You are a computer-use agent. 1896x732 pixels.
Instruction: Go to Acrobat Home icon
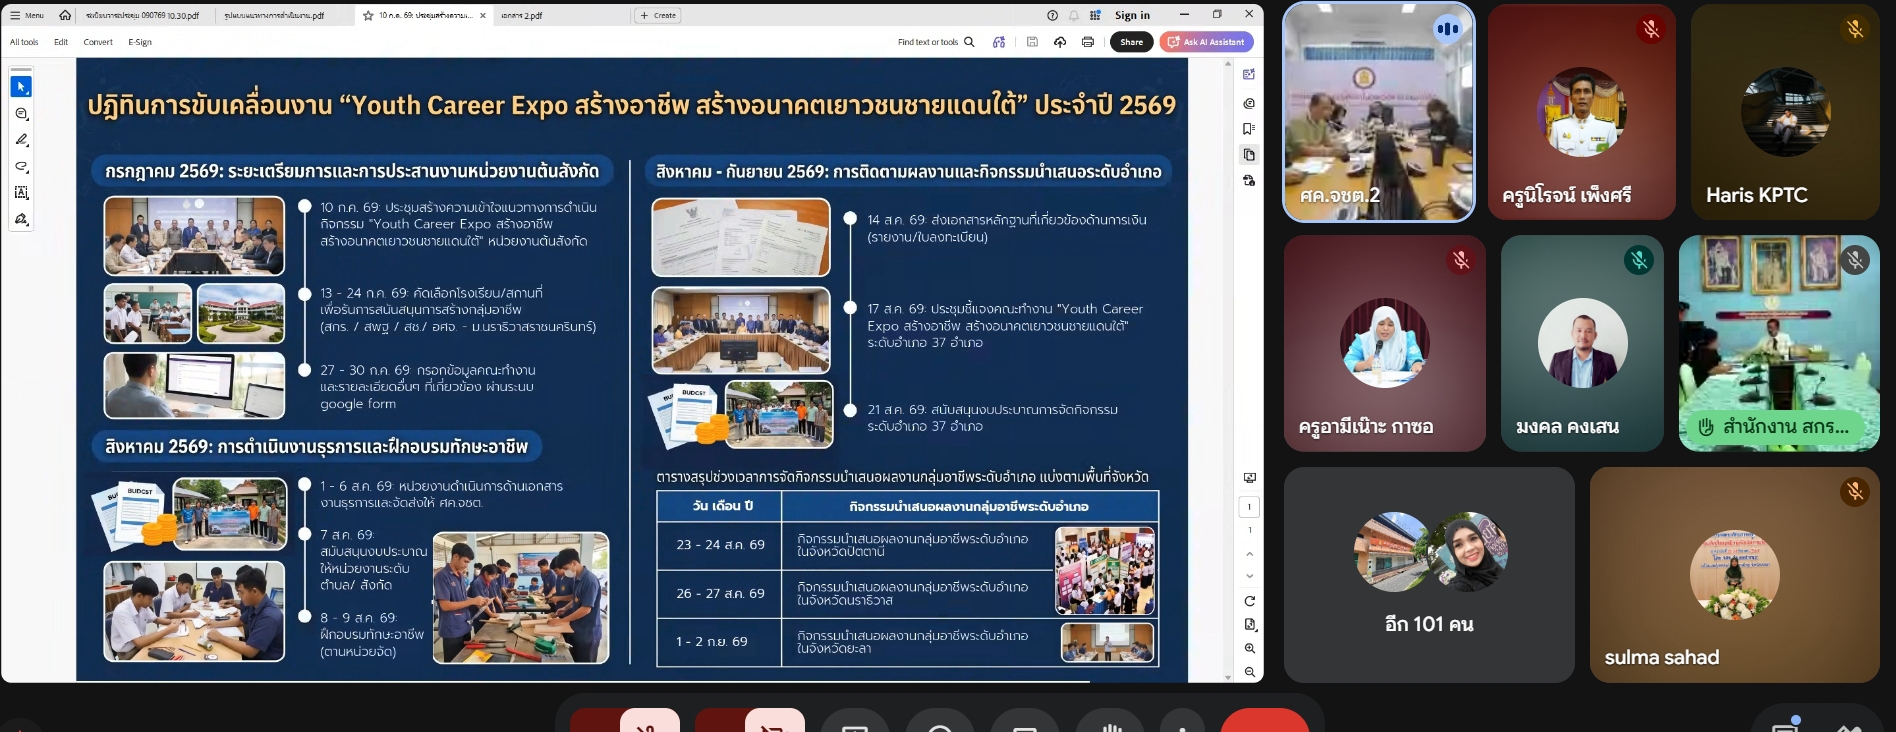pyautogui.click(x=65, y=15)
